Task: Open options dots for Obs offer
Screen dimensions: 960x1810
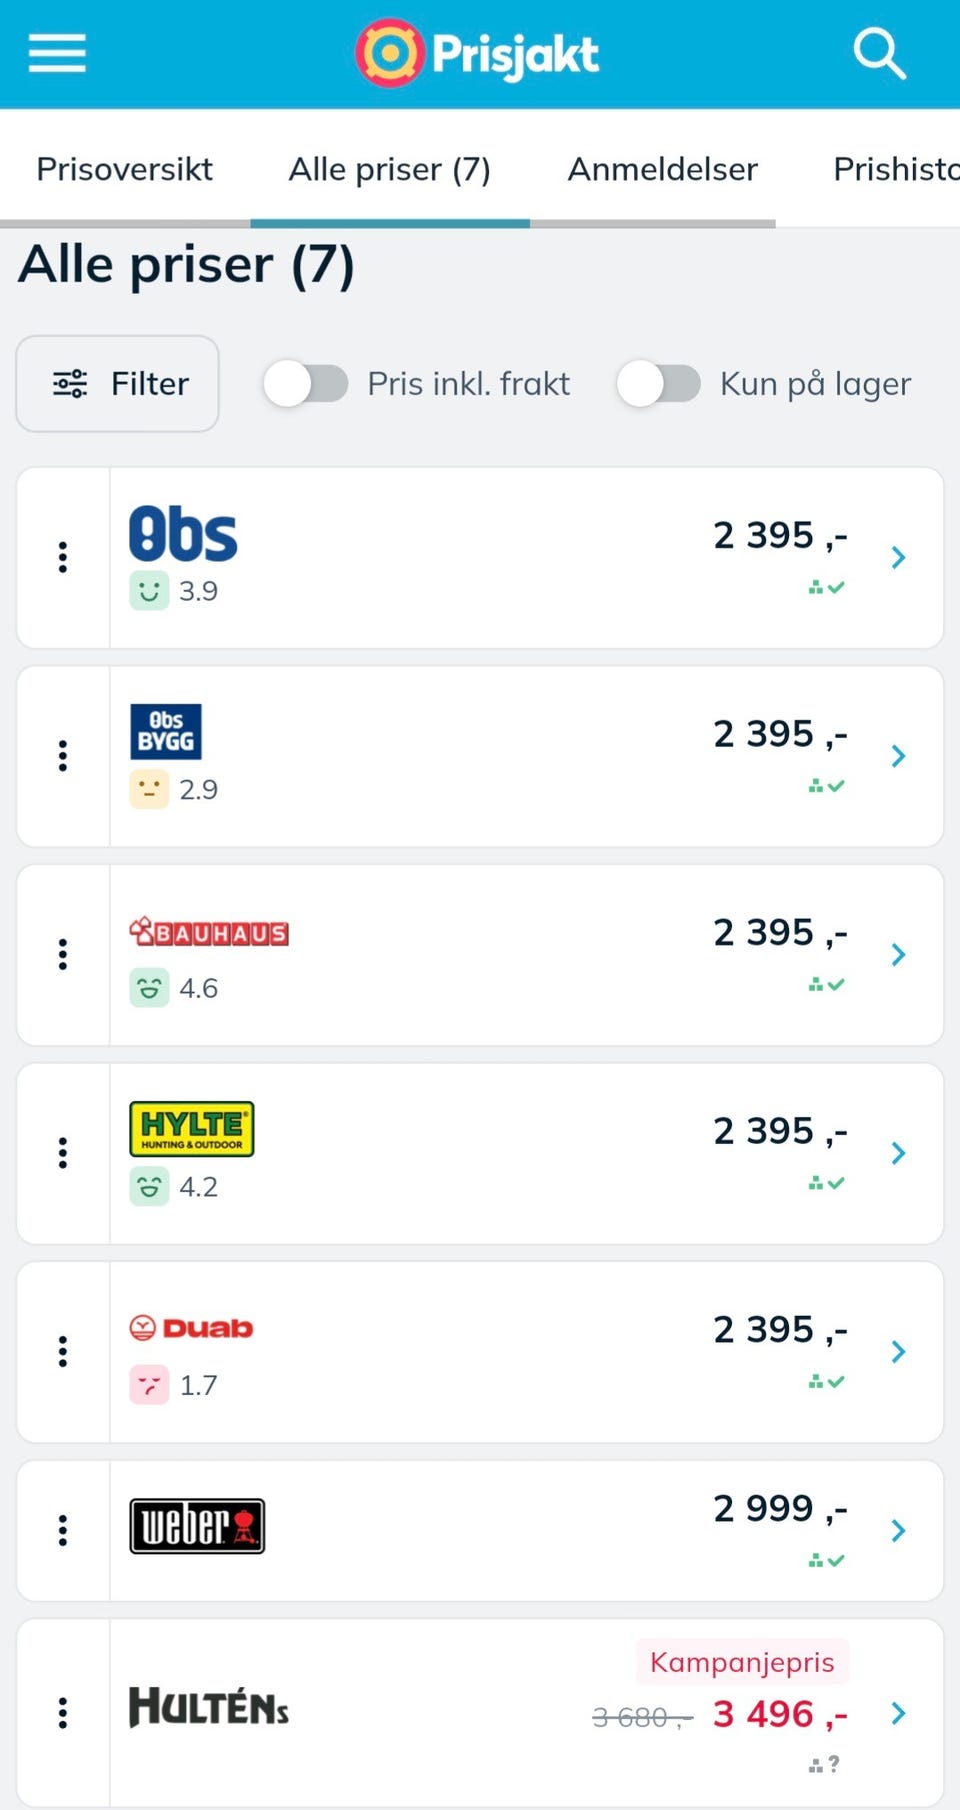Action: (63, 557)
